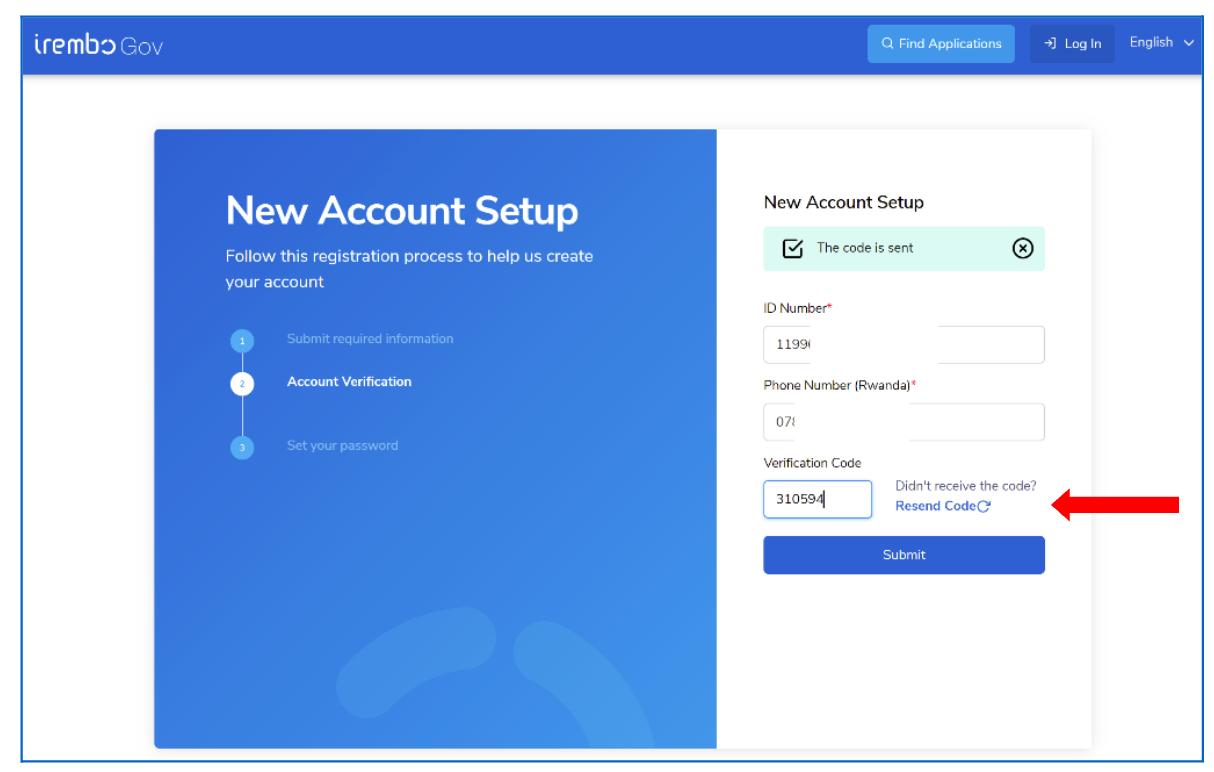1214x772 pixels.
Task: Click the "ID Number" field label
Action: pyautogui.click(x=798, y=308)
